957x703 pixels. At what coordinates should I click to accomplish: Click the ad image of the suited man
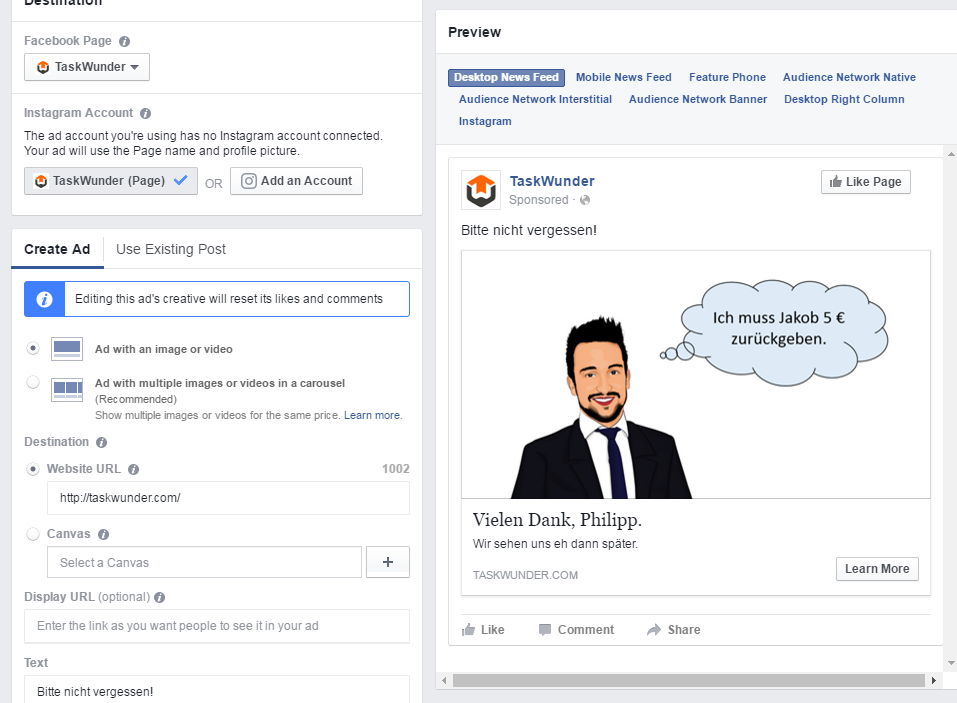tap(696, 375)
